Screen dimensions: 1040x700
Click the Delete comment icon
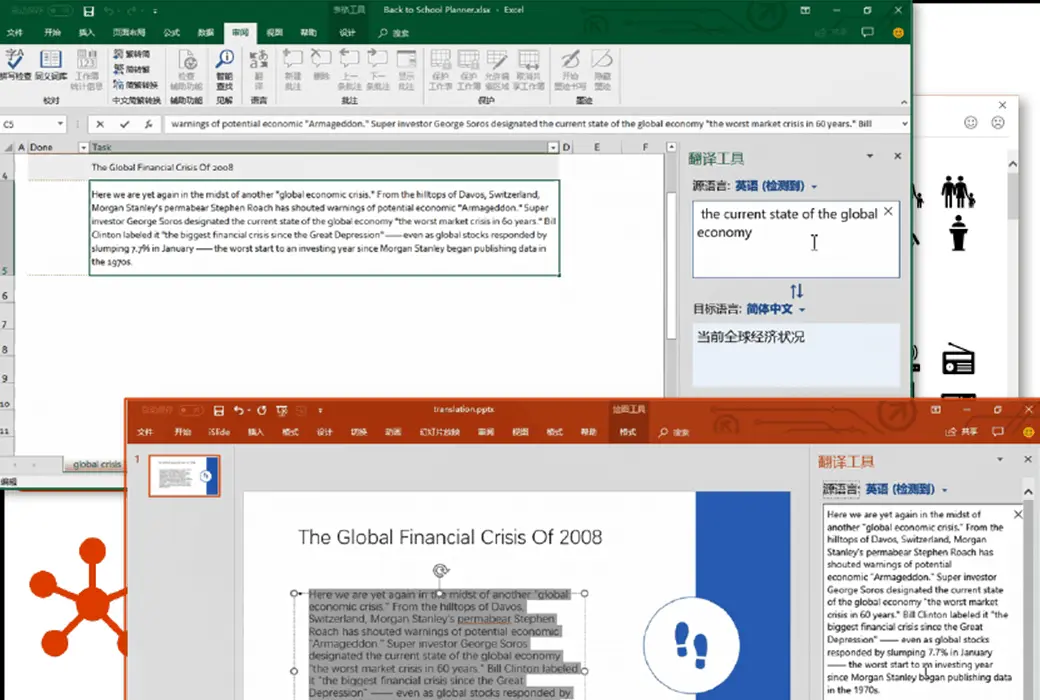pyautogui.click(x=321, y=65)
